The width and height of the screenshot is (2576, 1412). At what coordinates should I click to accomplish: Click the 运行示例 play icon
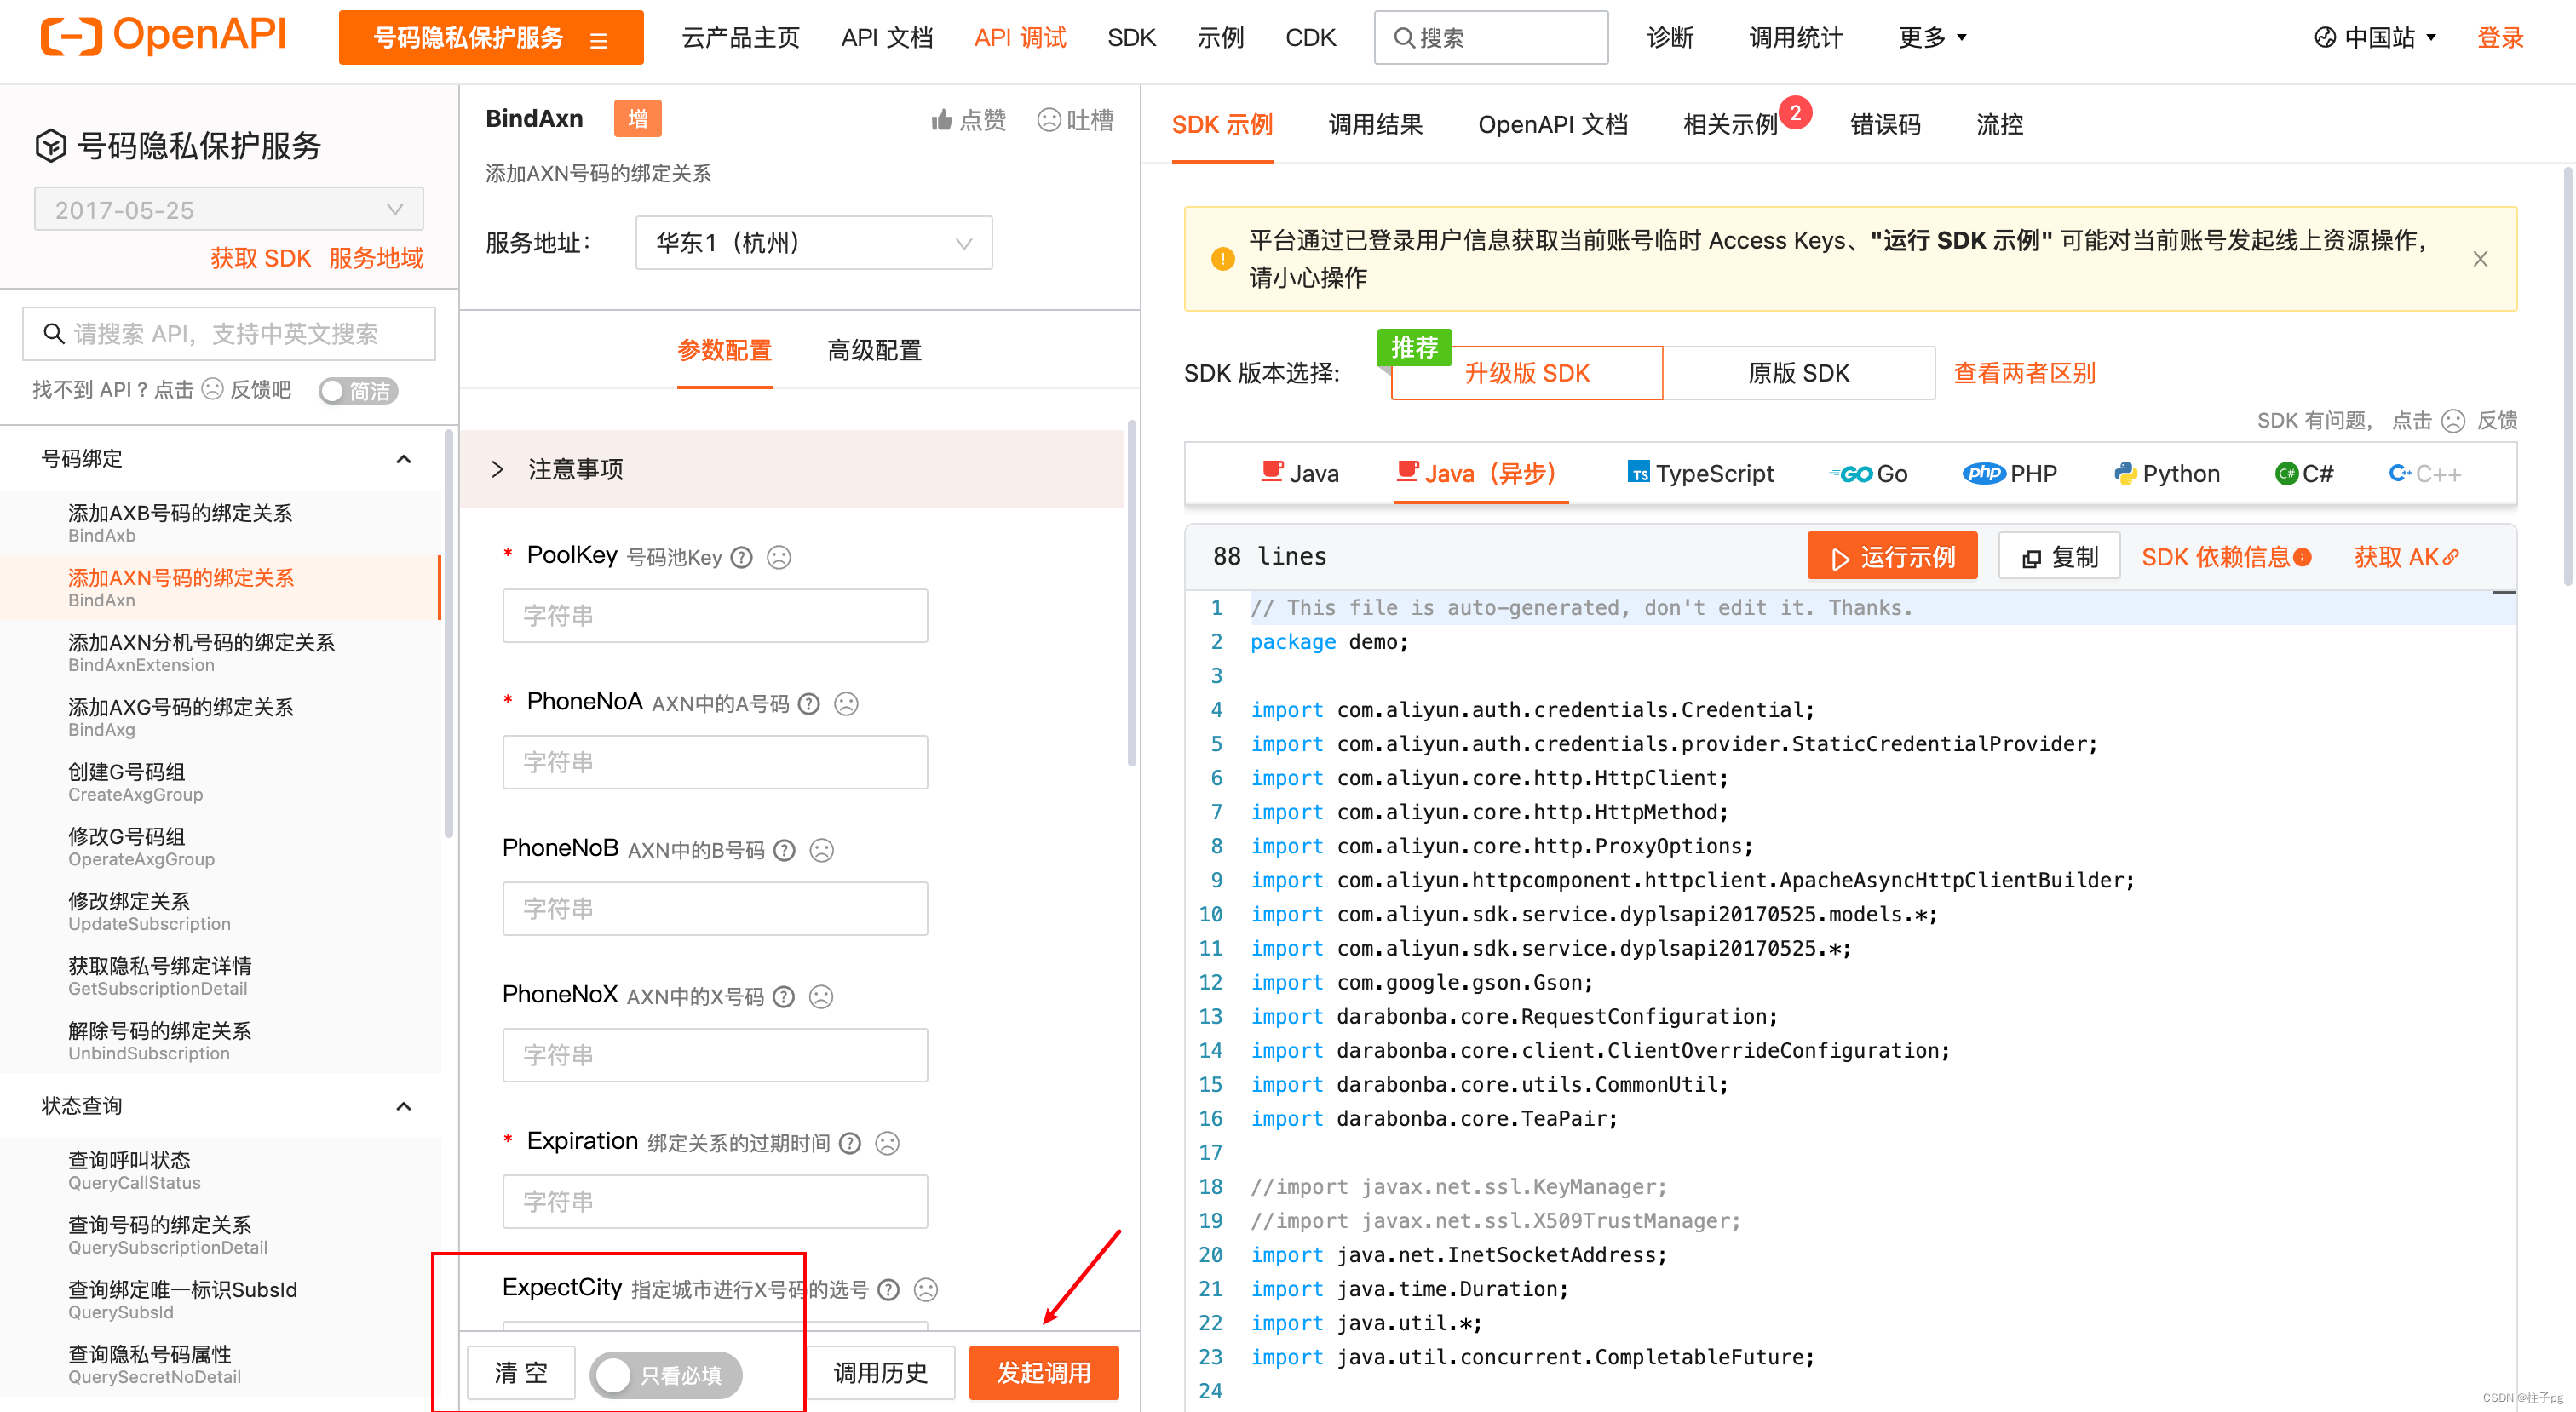1840,557
